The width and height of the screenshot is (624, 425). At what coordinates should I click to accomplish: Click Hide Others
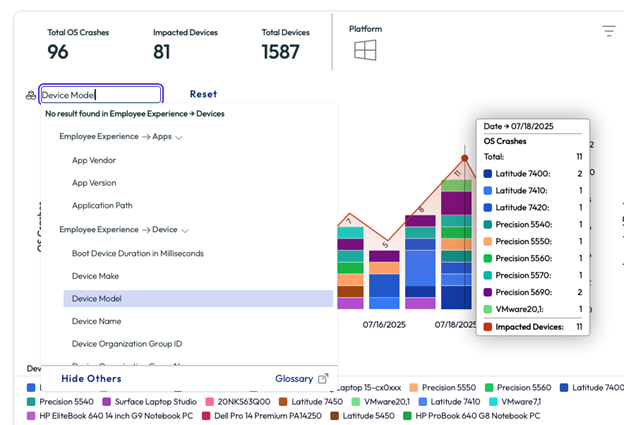[91, 378]
